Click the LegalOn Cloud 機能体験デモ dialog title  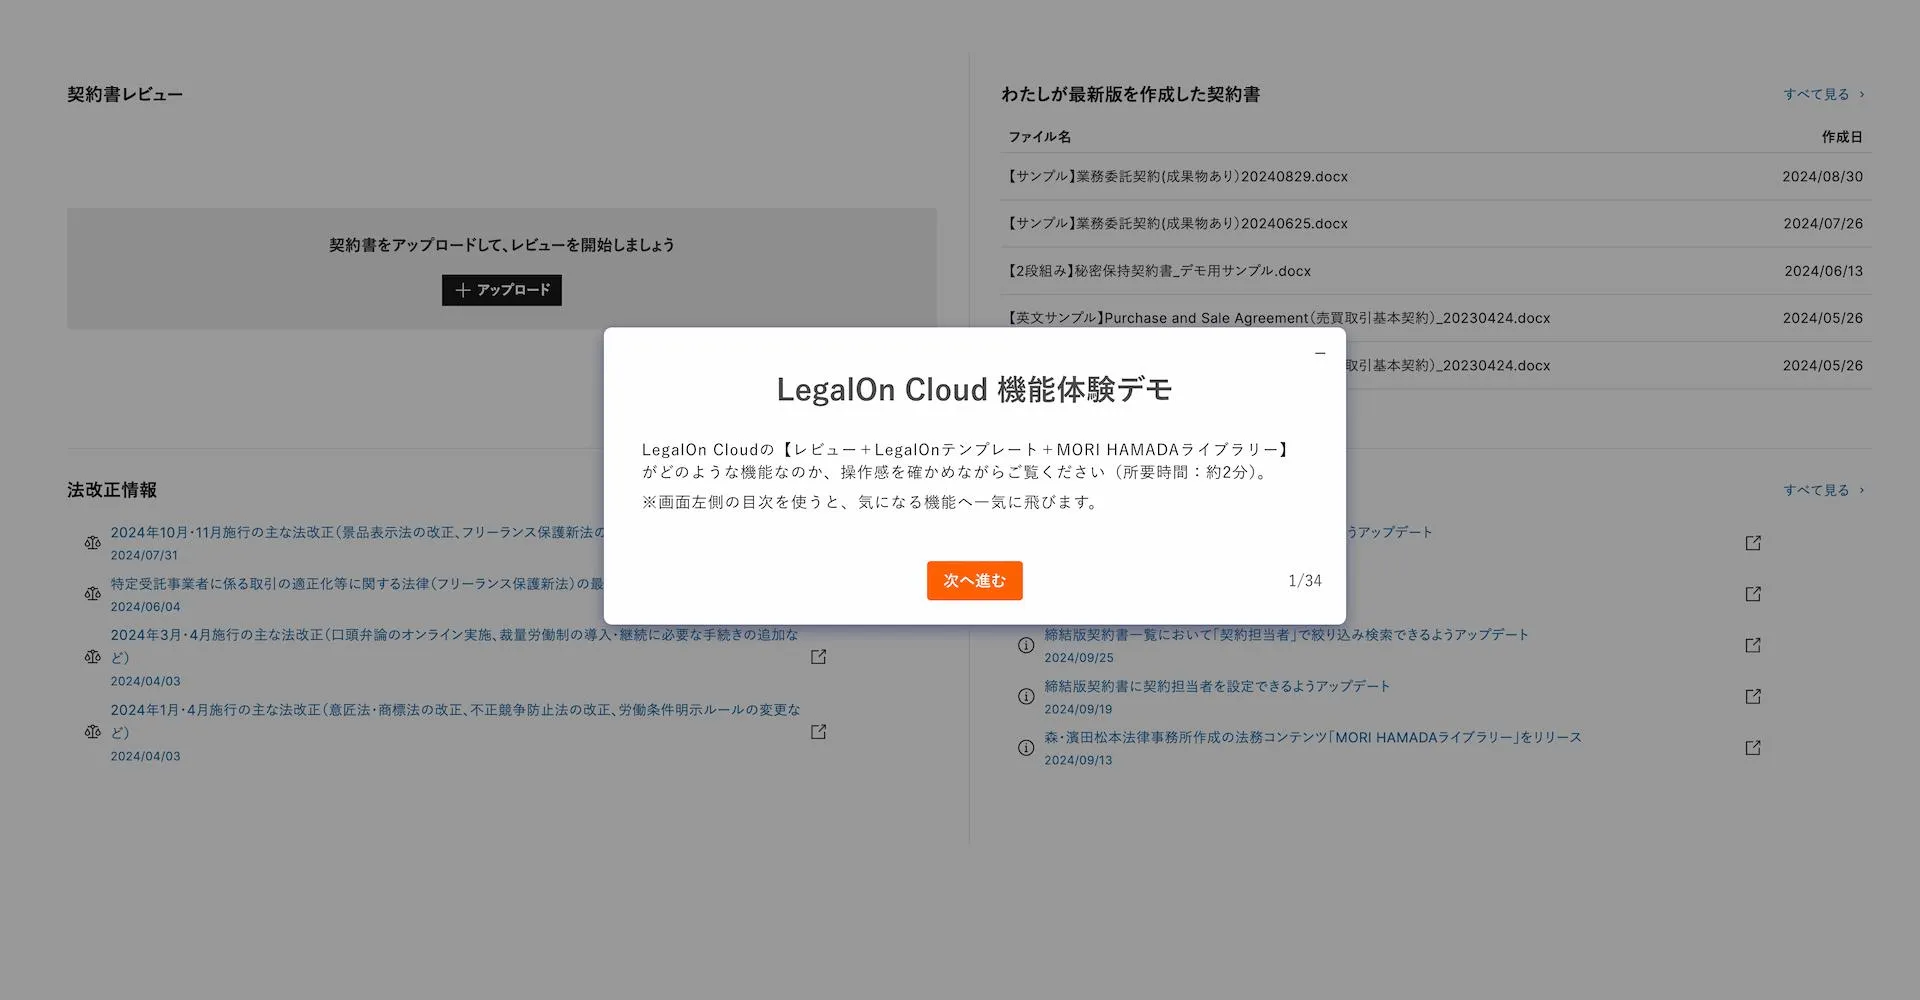coord(974,389)
